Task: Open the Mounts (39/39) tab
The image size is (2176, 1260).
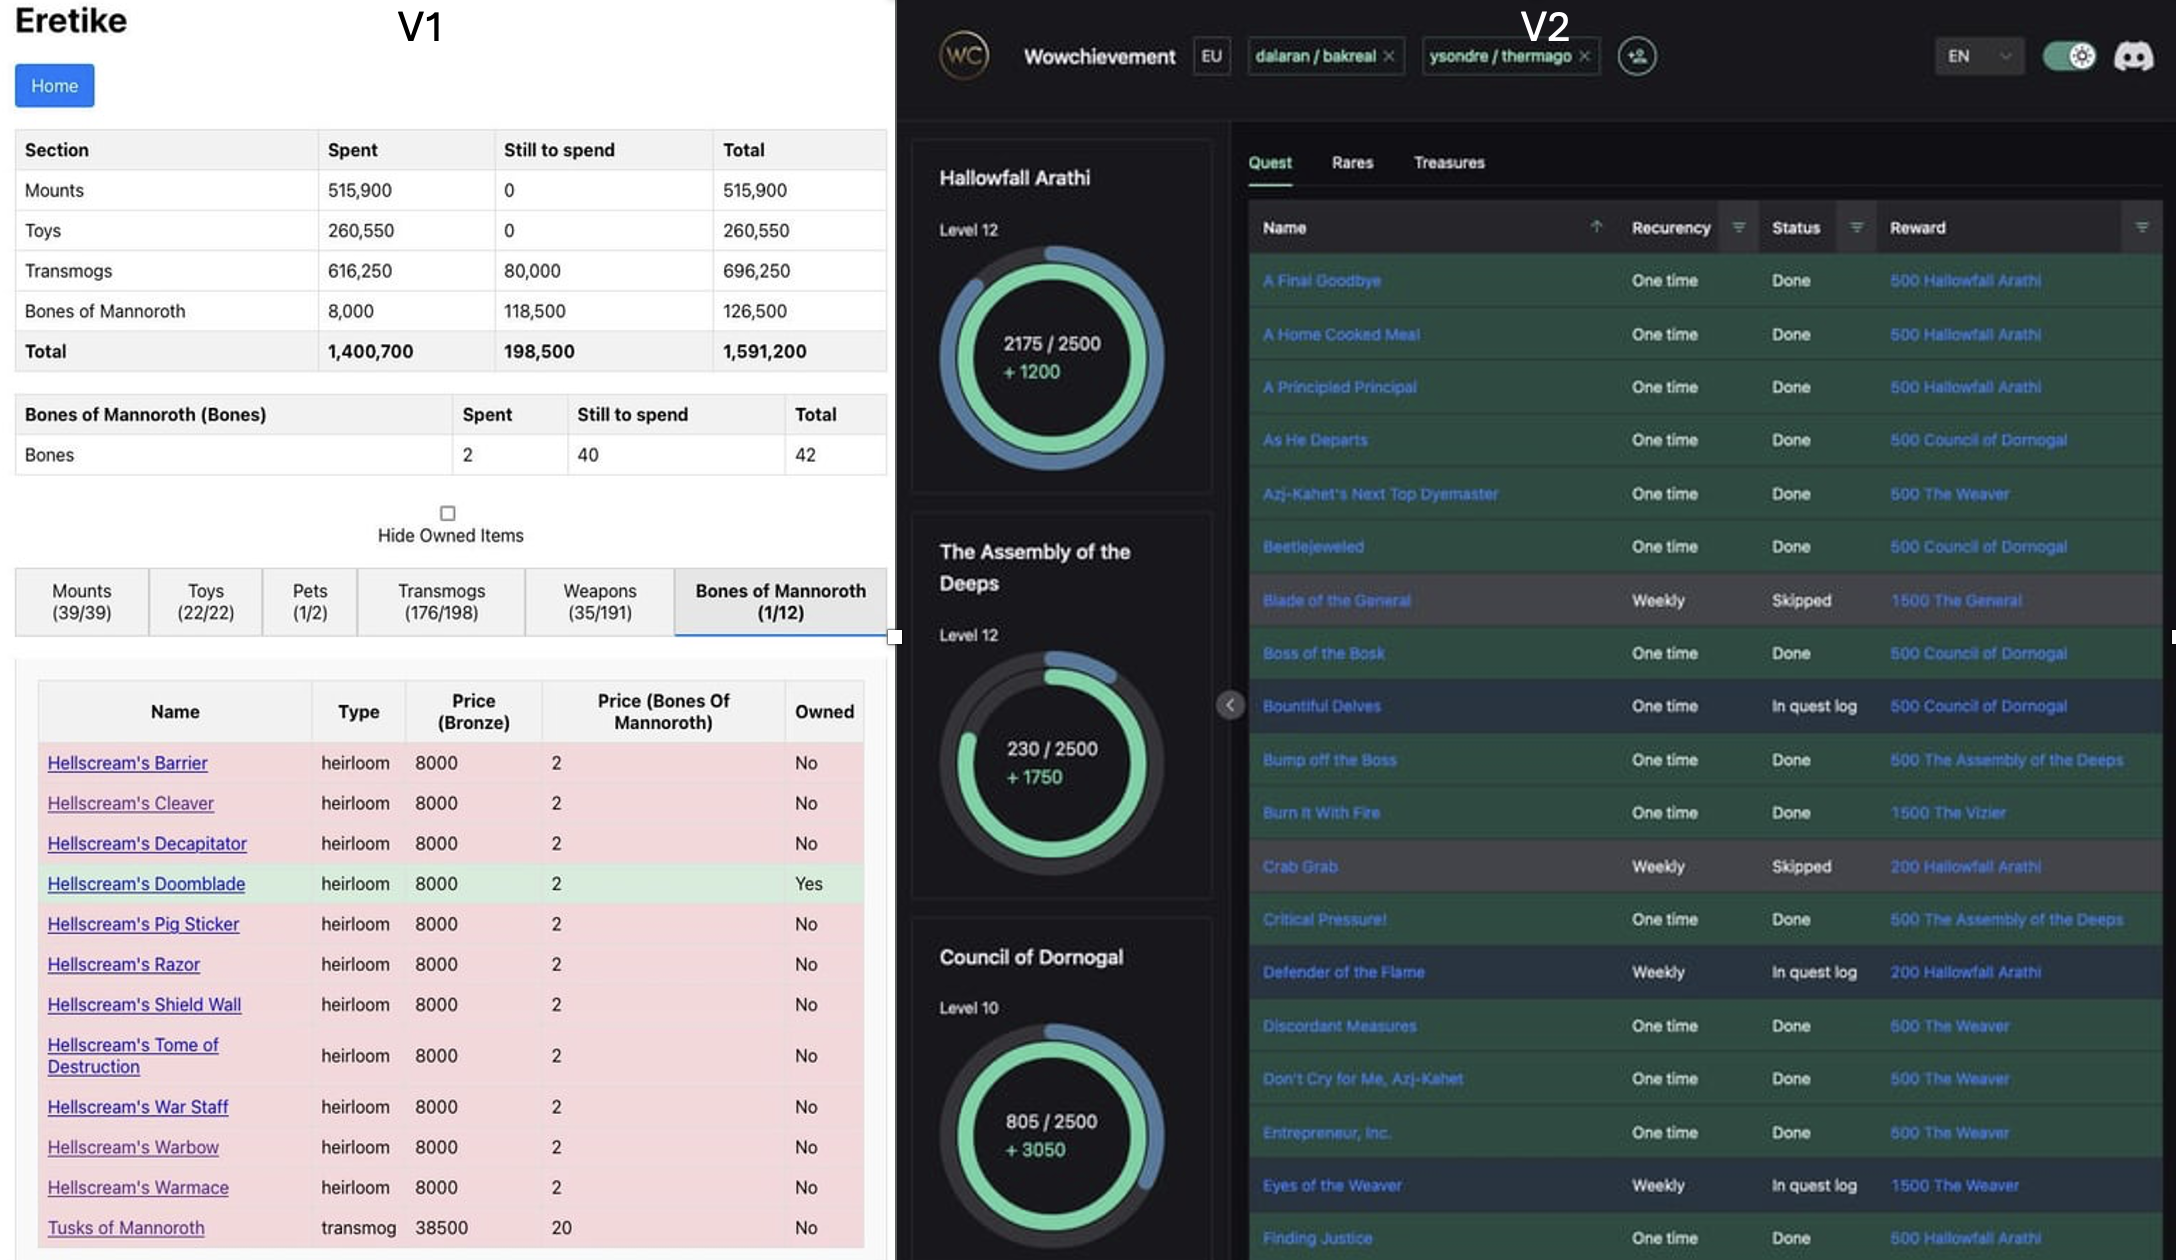Action: (x=81, y=601)
